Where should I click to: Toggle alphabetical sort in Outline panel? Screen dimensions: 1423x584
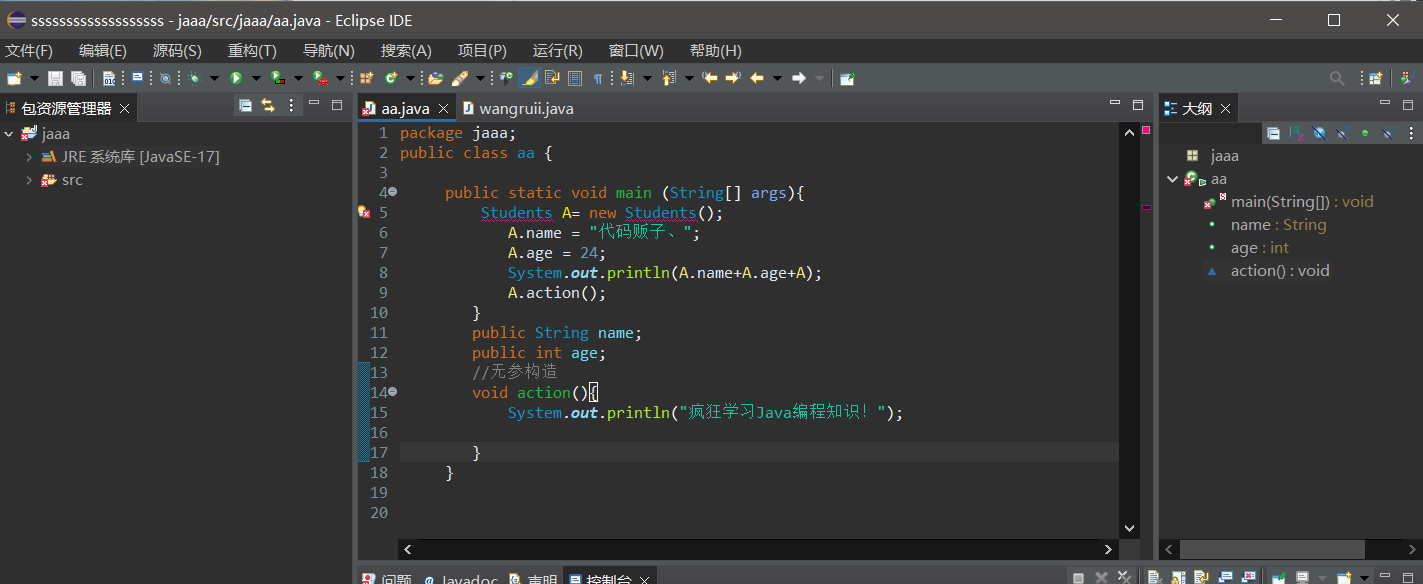(x=1296, y=133)
